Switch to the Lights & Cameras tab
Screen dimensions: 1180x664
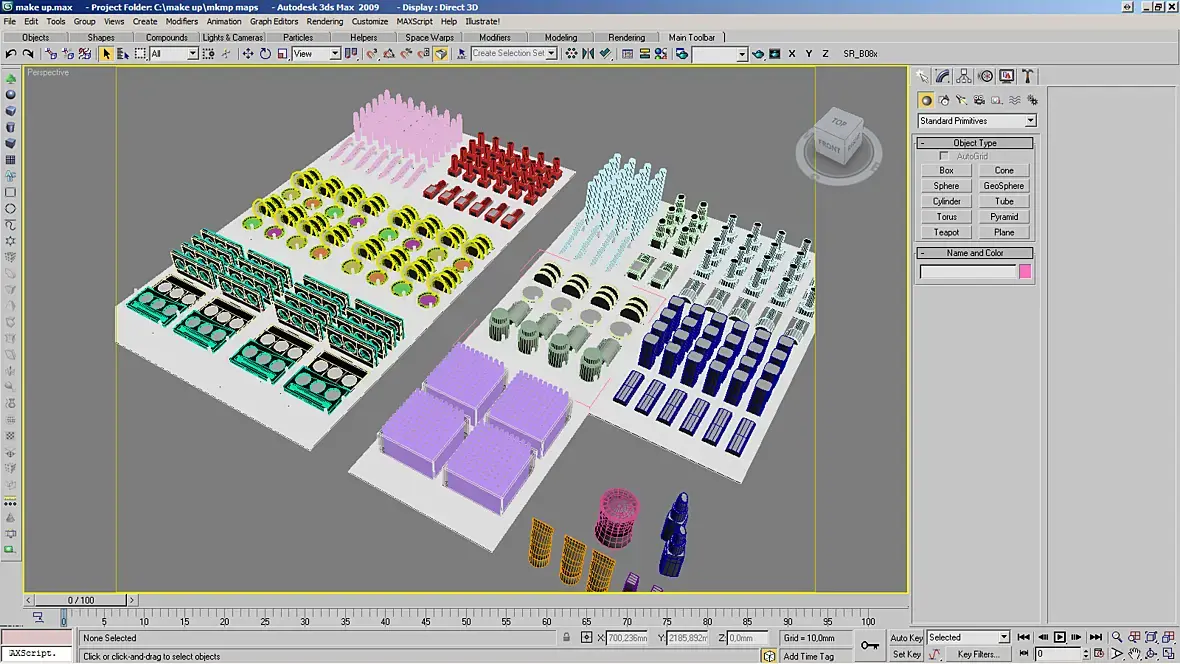tap(233, 37)
